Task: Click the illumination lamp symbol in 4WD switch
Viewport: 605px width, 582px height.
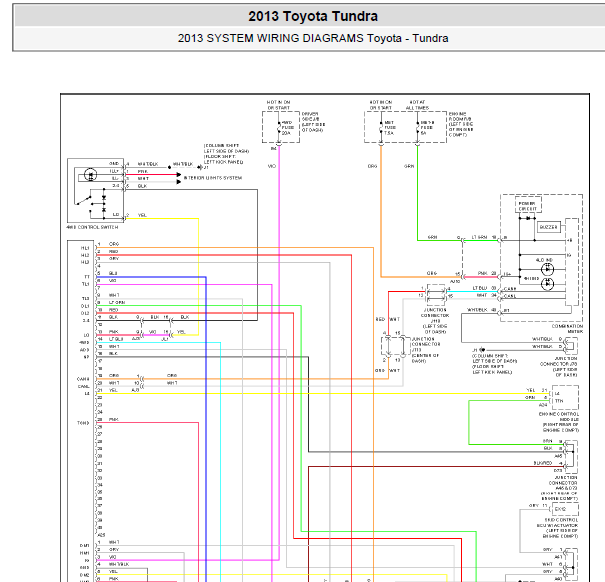Action: (90, 175)
